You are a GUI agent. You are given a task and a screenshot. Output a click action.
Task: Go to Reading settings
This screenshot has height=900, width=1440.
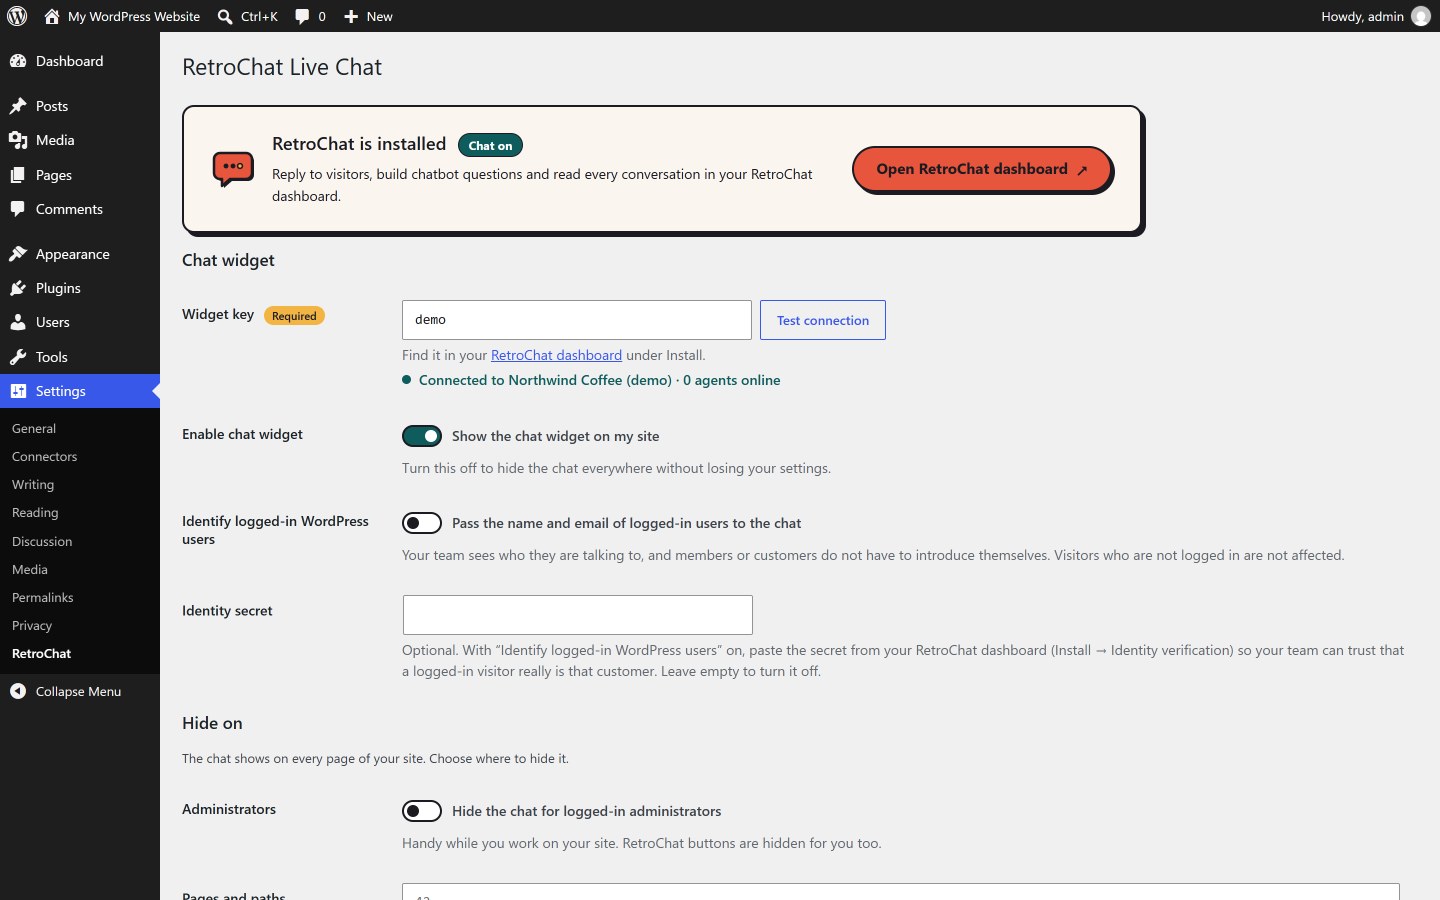click(35, 512)
